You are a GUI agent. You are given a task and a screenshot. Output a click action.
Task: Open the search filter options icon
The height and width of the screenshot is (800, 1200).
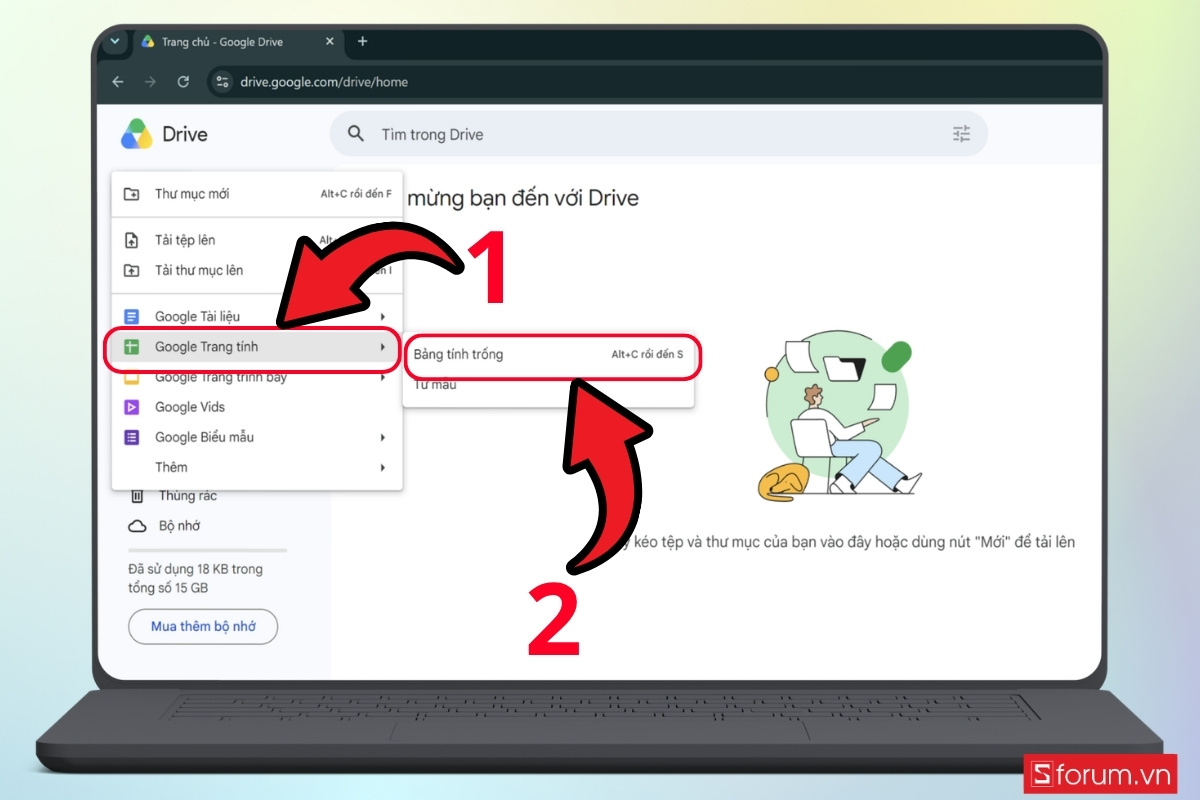coord(961,134)
